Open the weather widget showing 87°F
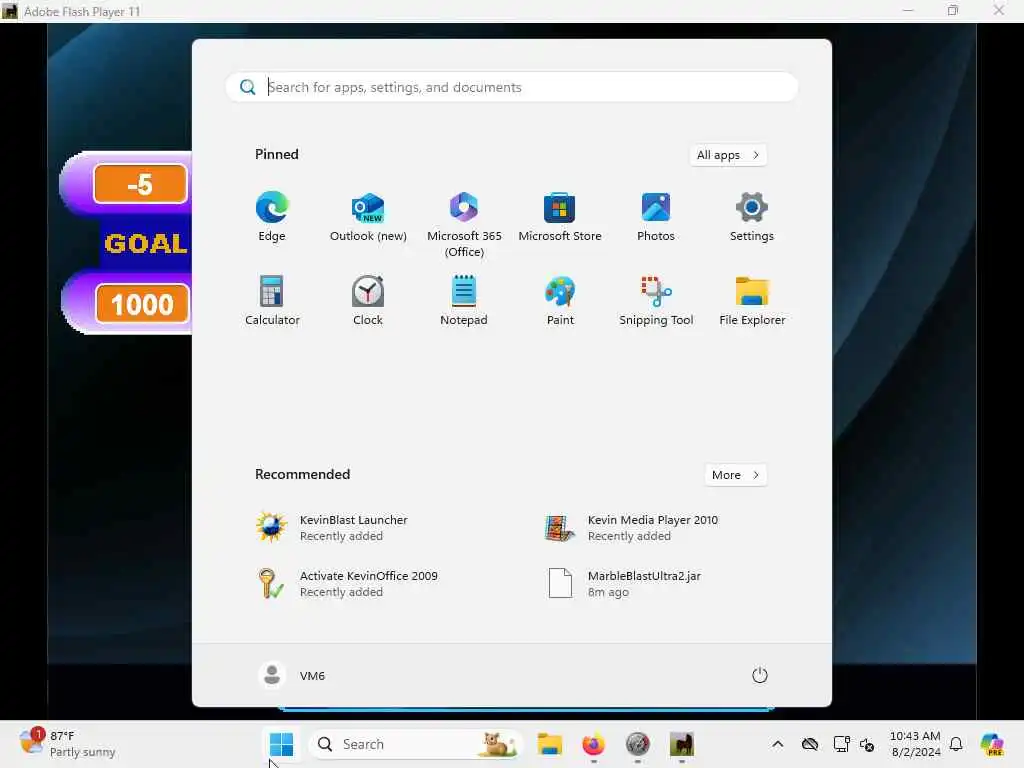 [67, 744]
